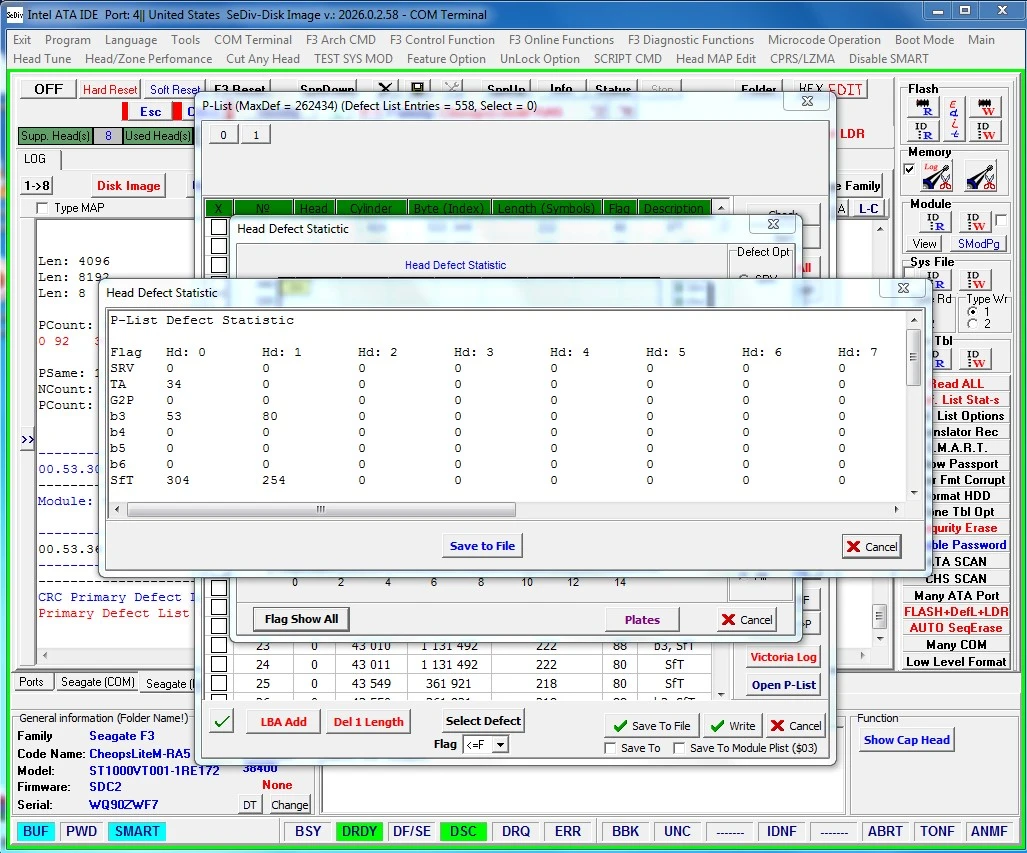Toggle the Type MAP checkbox
This screenshot has width=1027, height=853.
[x=43, y=208]
